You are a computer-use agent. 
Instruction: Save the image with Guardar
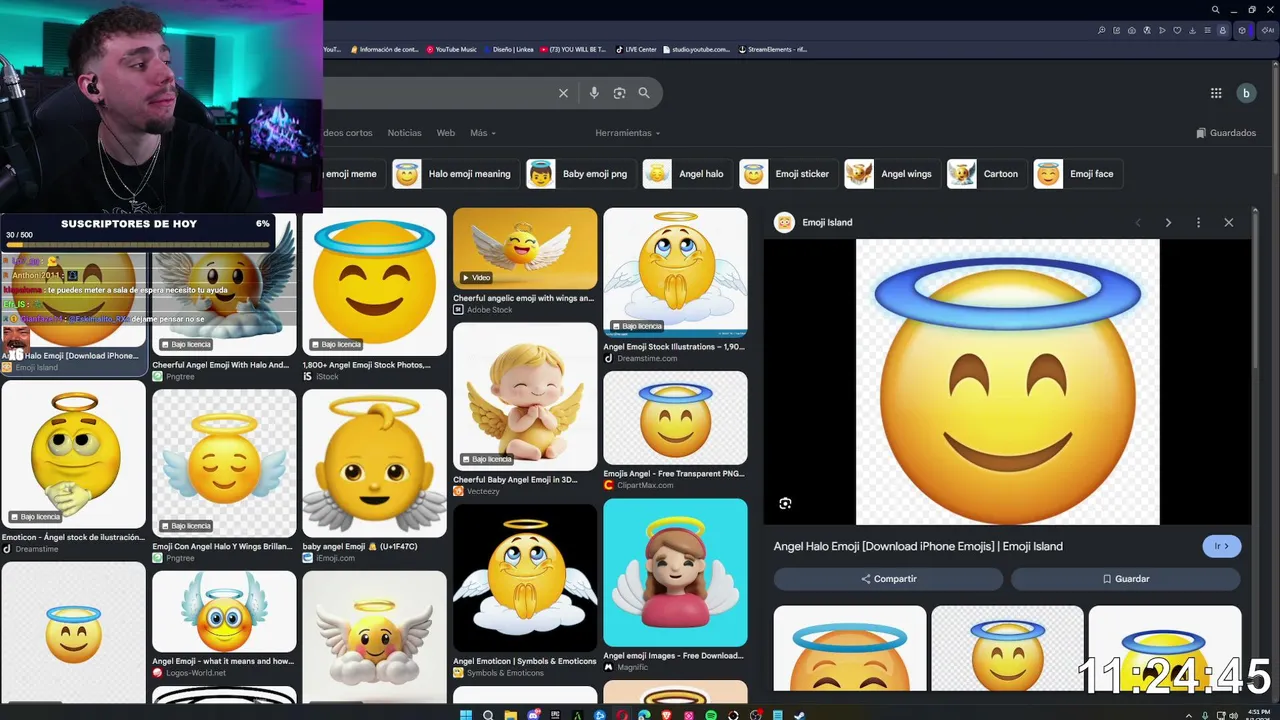[1126, 579]
